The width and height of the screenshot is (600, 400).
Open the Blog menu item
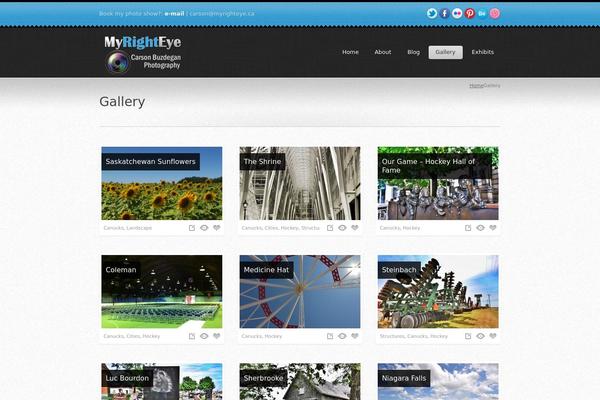click(x=413, y=52)
